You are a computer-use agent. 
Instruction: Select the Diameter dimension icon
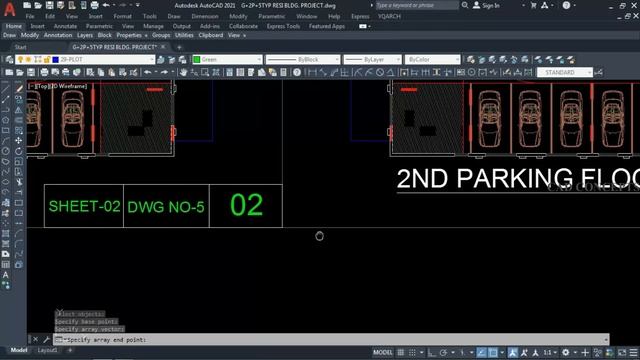pos(380,73)
